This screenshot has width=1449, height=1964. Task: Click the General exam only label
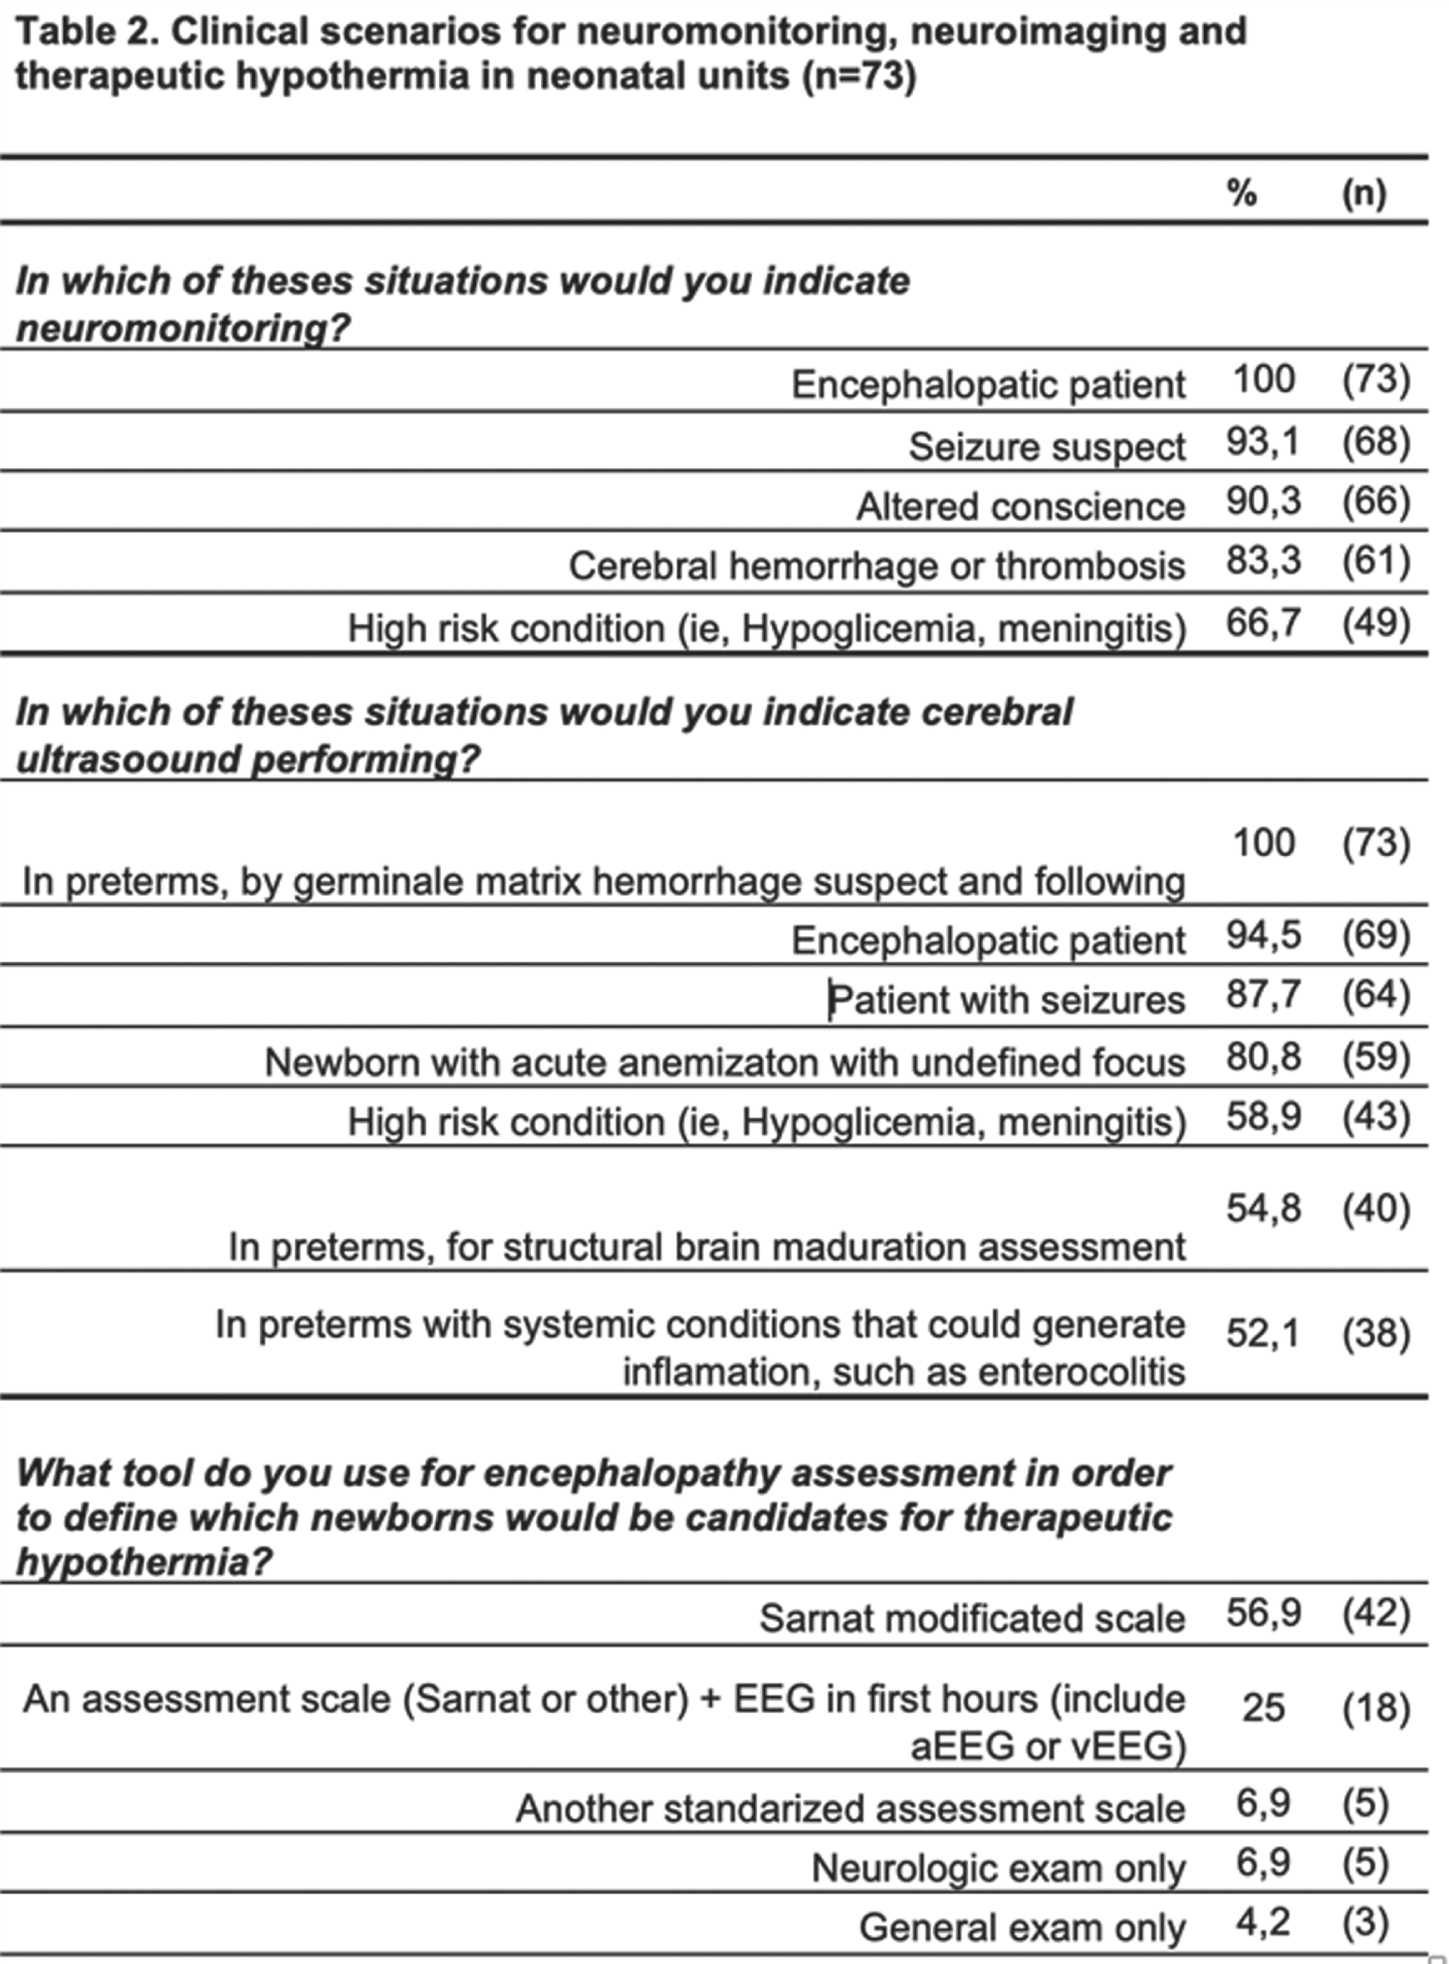1022,1927
